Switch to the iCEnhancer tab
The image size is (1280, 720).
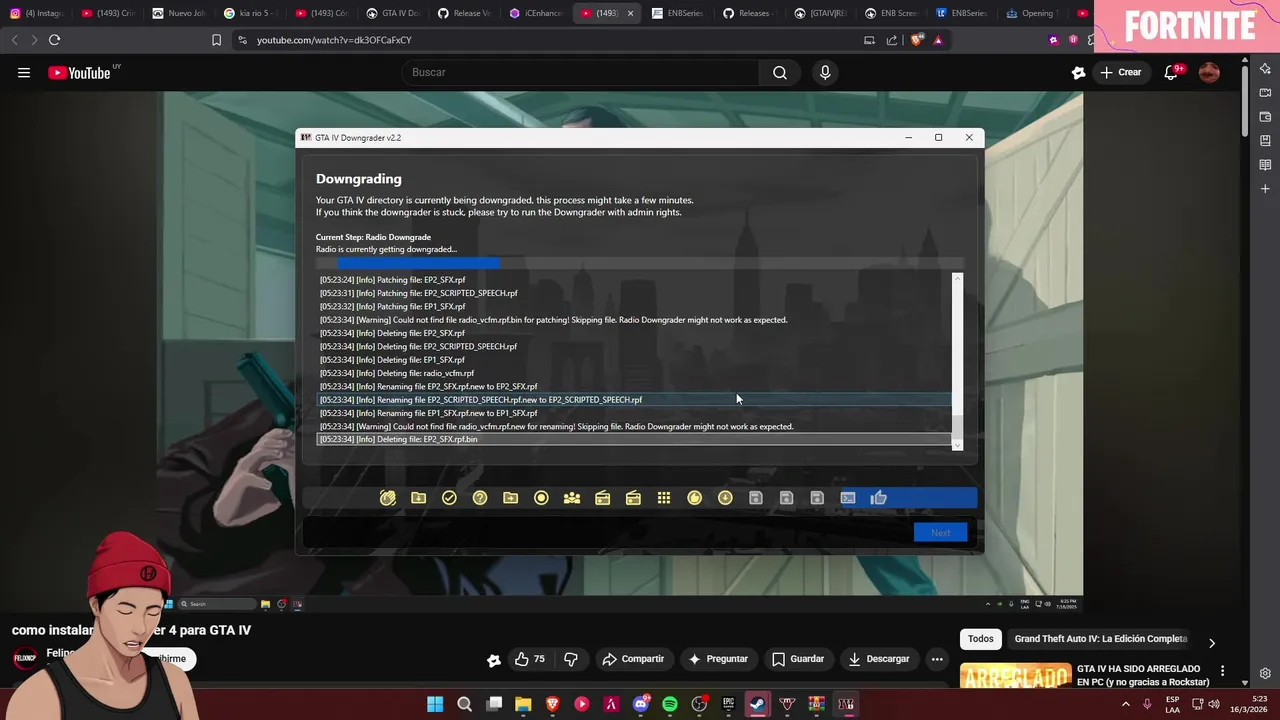[x=536, y=13]
